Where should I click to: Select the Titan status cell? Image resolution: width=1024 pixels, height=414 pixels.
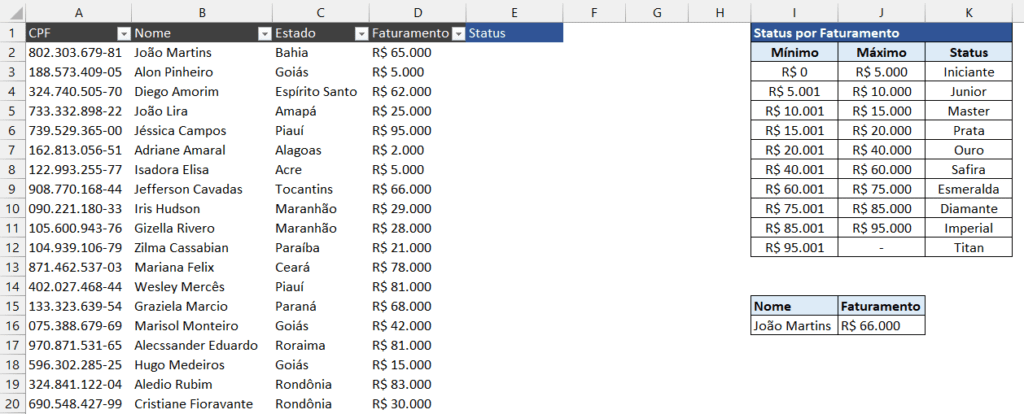tap(968, 247)
